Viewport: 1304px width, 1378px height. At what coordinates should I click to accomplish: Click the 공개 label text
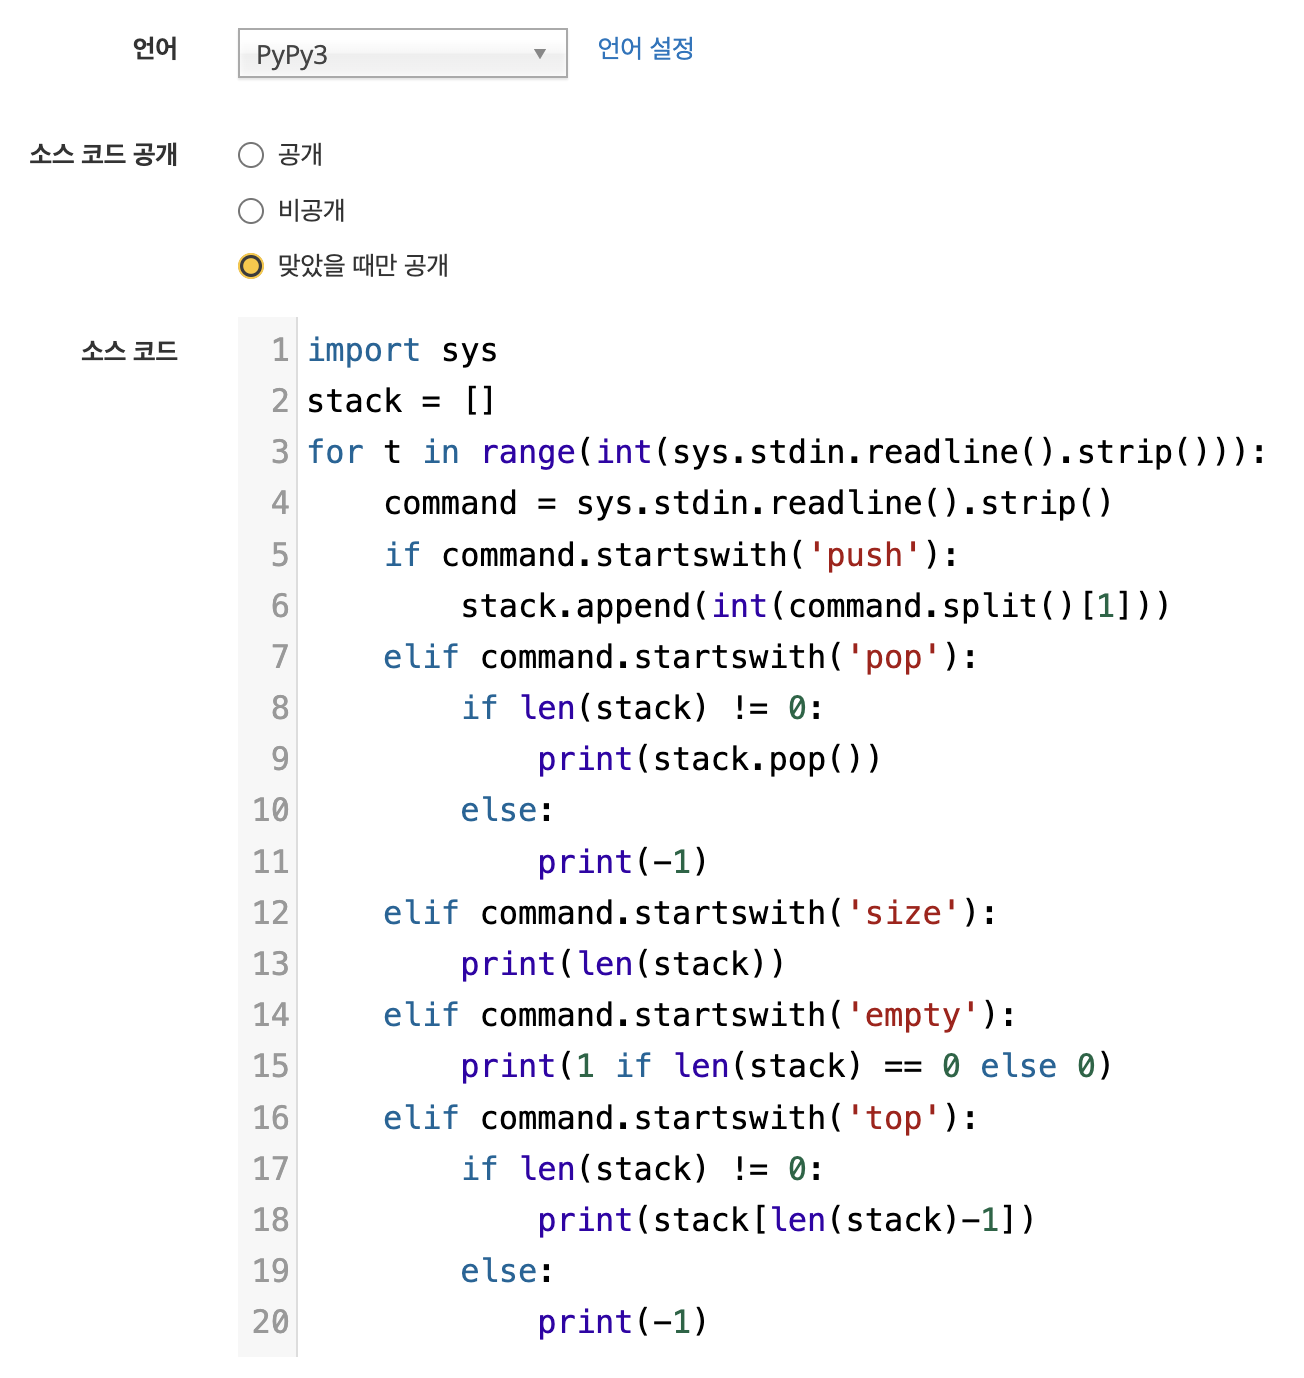300,154
